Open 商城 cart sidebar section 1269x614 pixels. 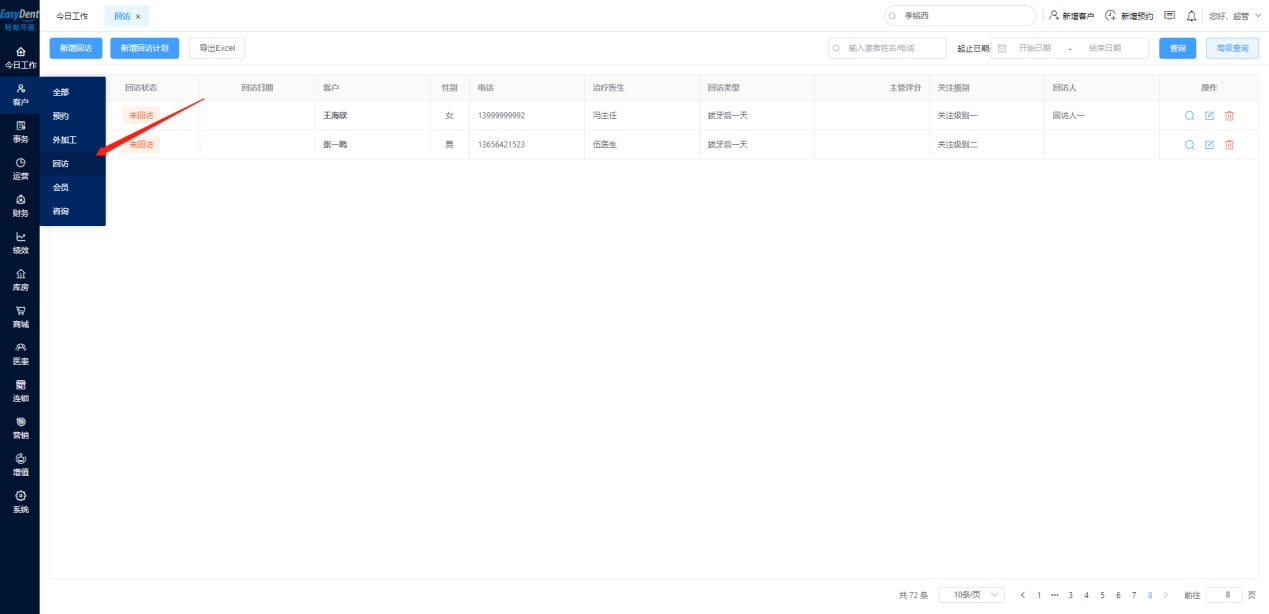click(x=20, y=317)
